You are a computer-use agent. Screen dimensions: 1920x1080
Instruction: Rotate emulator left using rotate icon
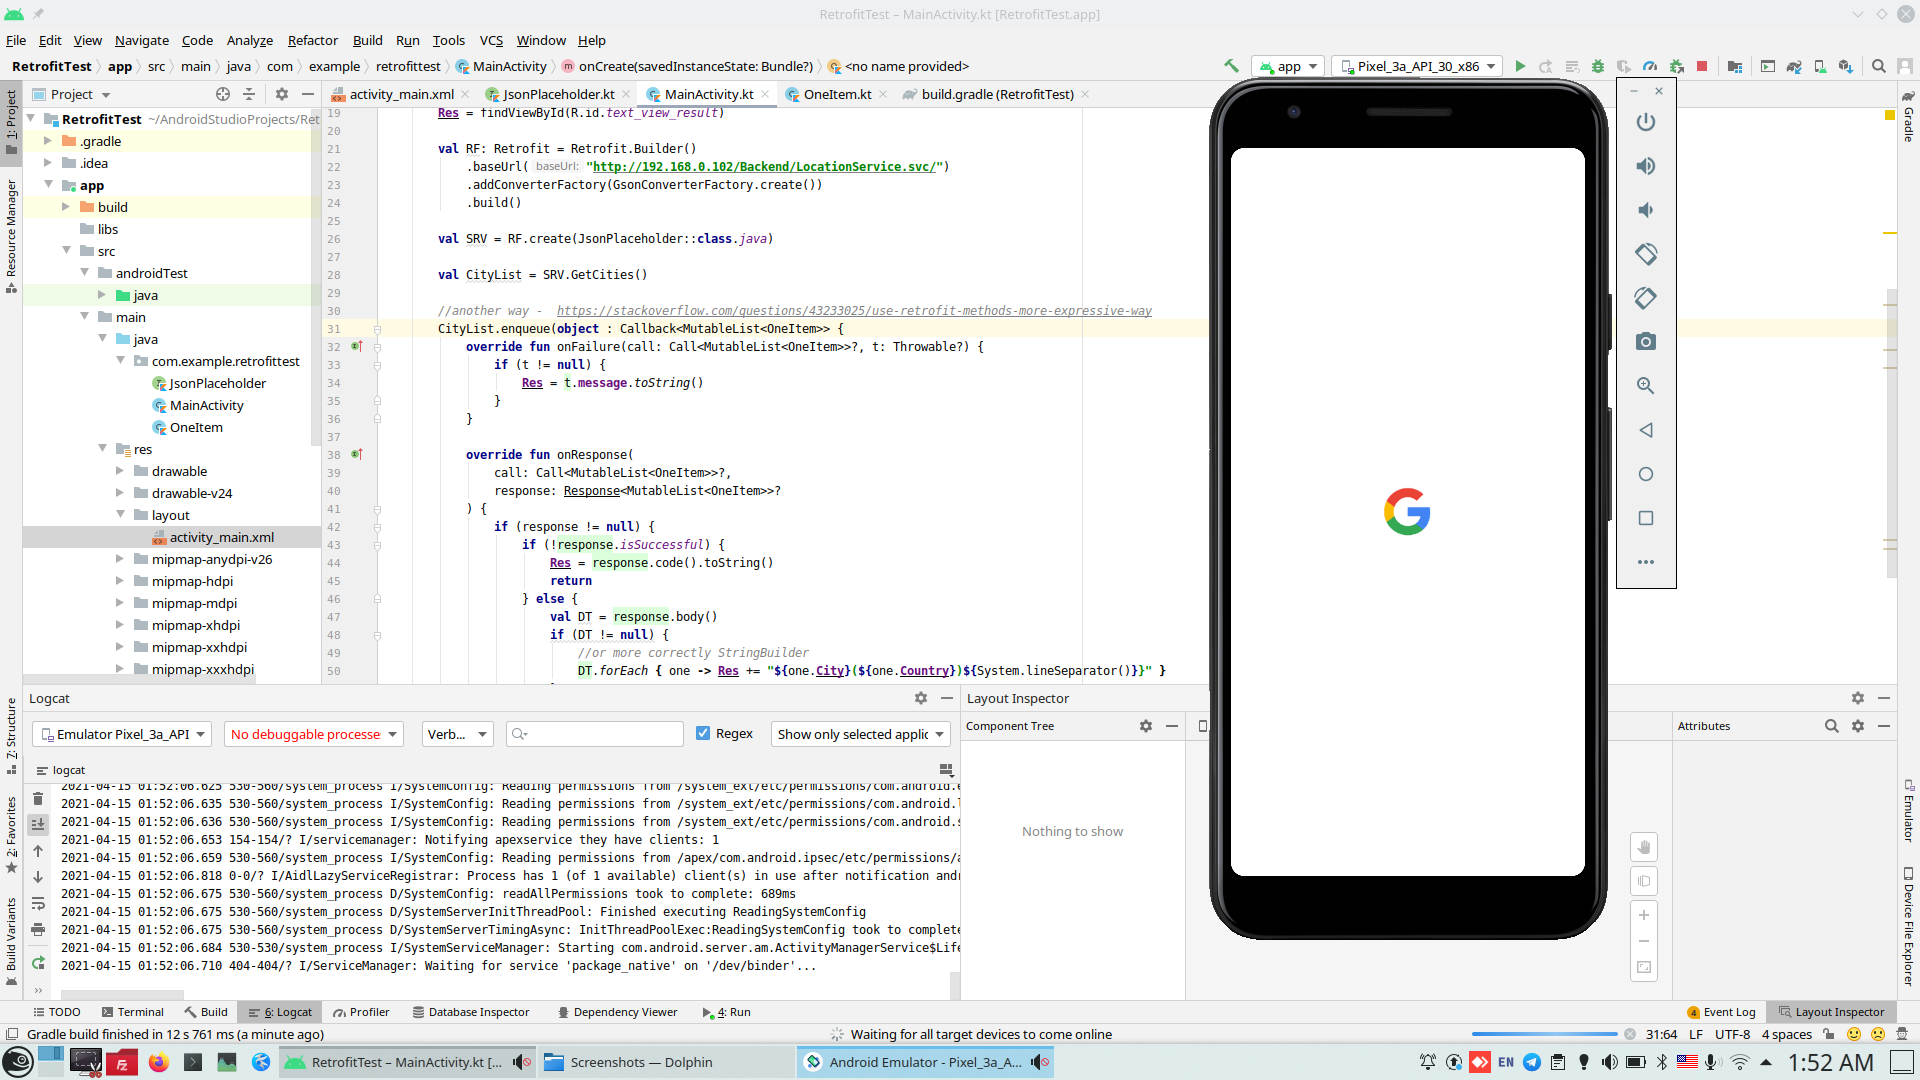tap(1645, 254)
